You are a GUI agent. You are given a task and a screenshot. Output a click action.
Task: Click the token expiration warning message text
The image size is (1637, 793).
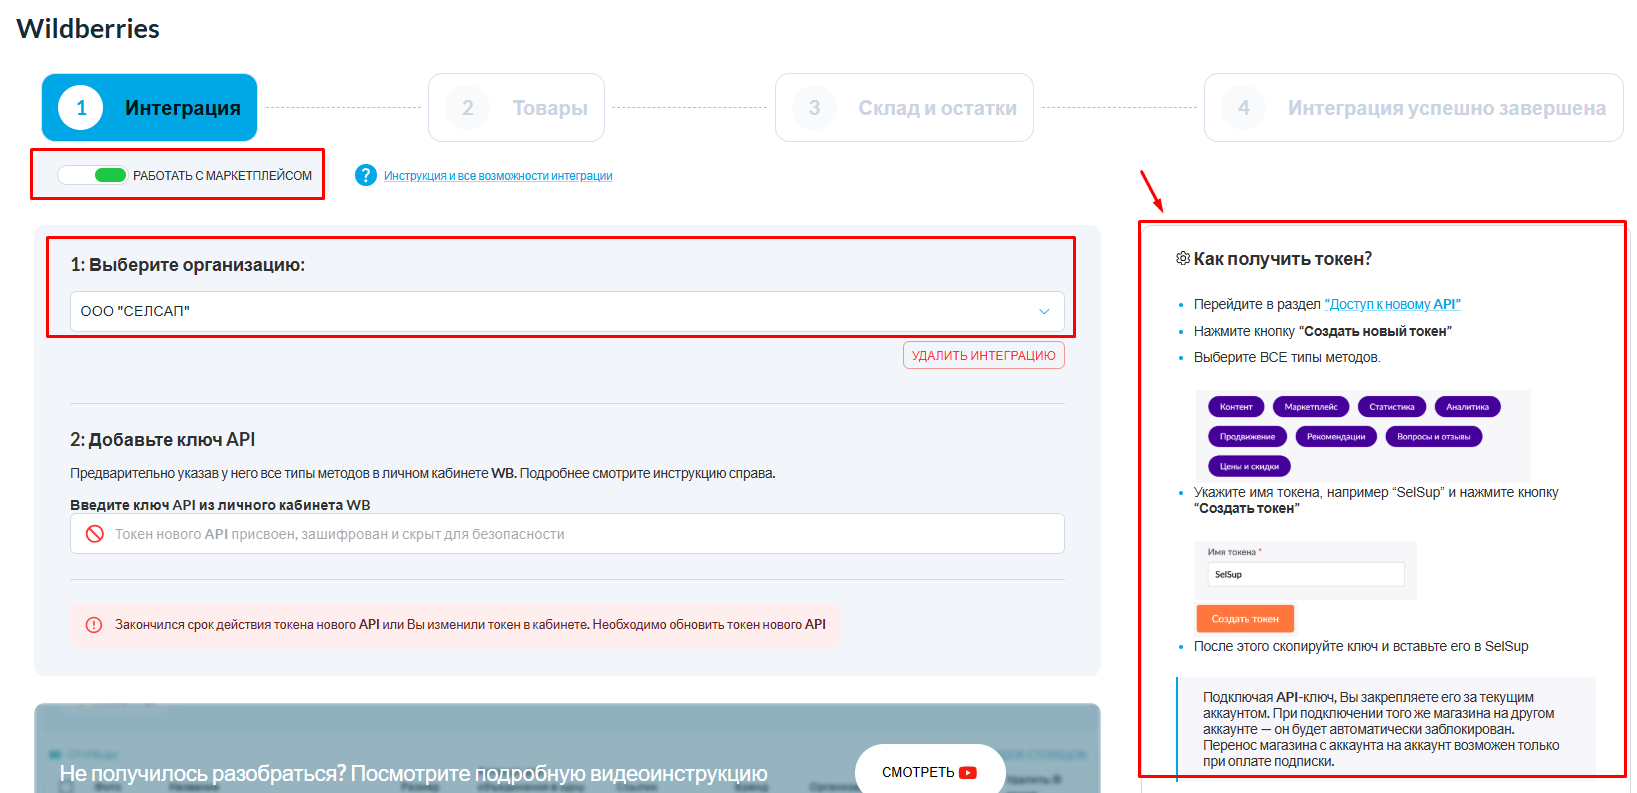[x=470, y=625]
